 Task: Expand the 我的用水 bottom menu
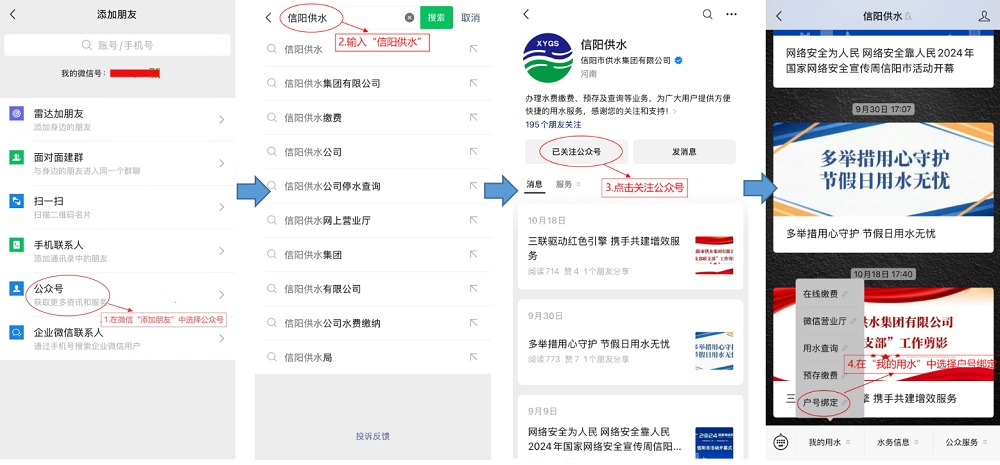[828, 441]
